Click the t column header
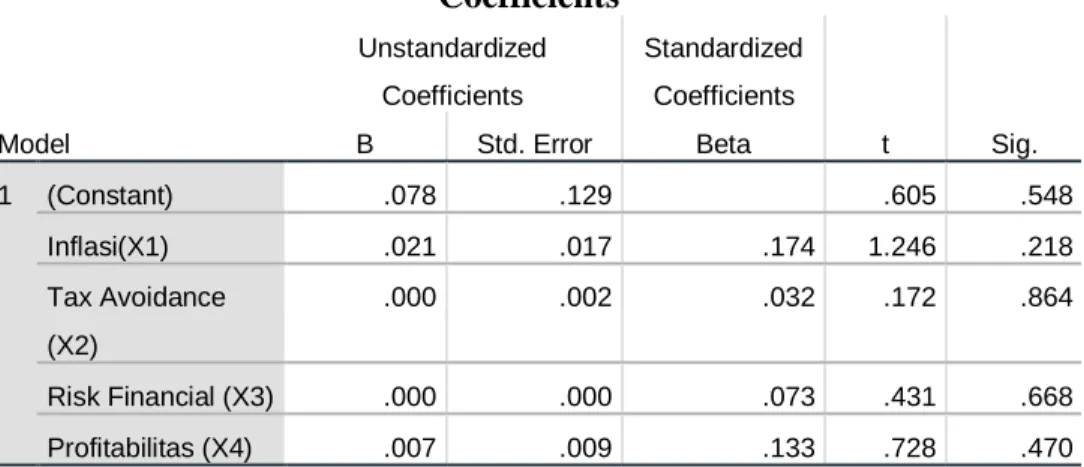Image resolution: width=1084 pixels, height=467 pixels. pyautogui.click(x=886, y=145)
